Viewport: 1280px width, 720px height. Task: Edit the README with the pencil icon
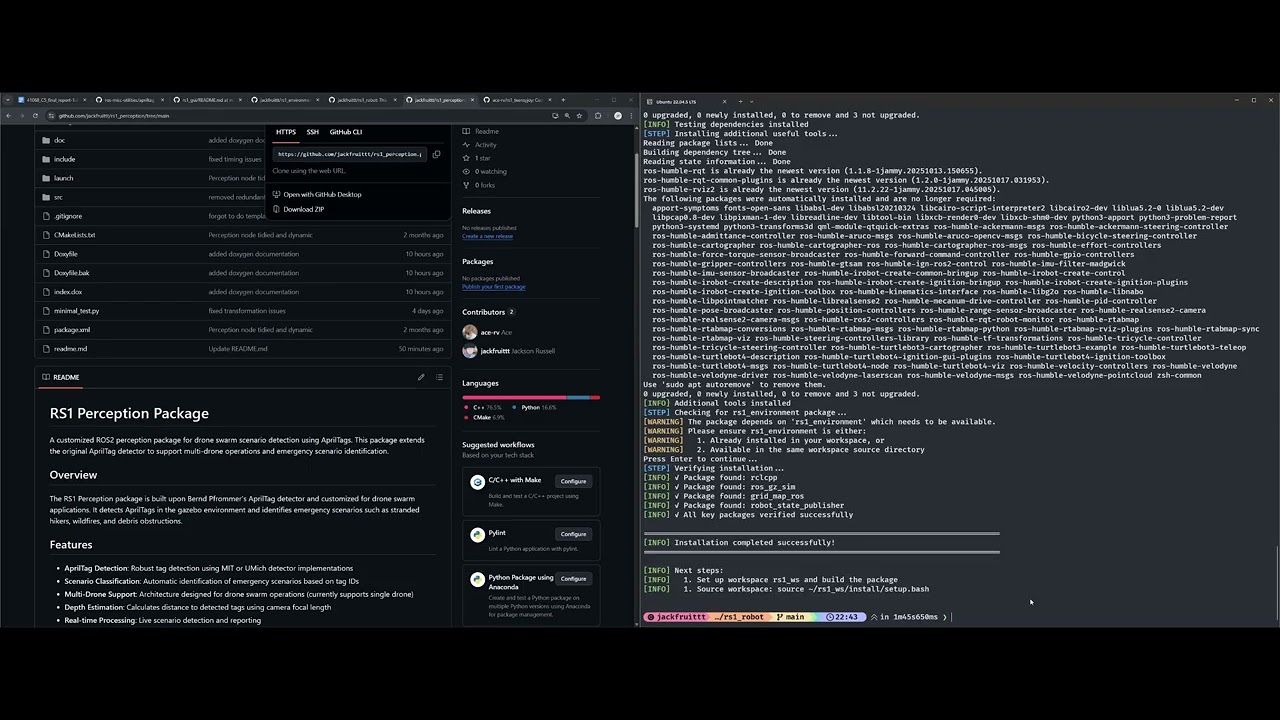click(421, 377)
